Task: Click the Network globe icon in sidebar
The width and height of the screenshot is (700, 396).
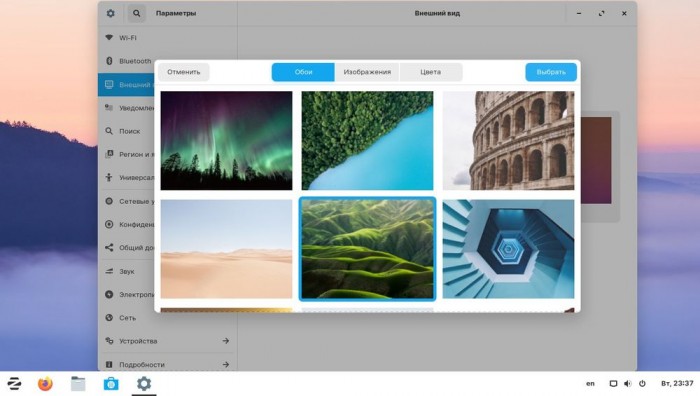Action: pyautogui.click(x=109, y=317)
